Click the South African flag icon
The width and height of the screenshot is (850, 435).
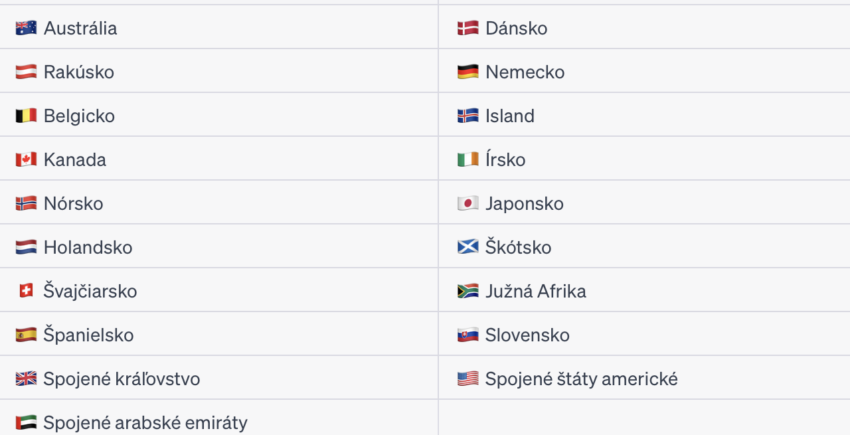(468, 291)
